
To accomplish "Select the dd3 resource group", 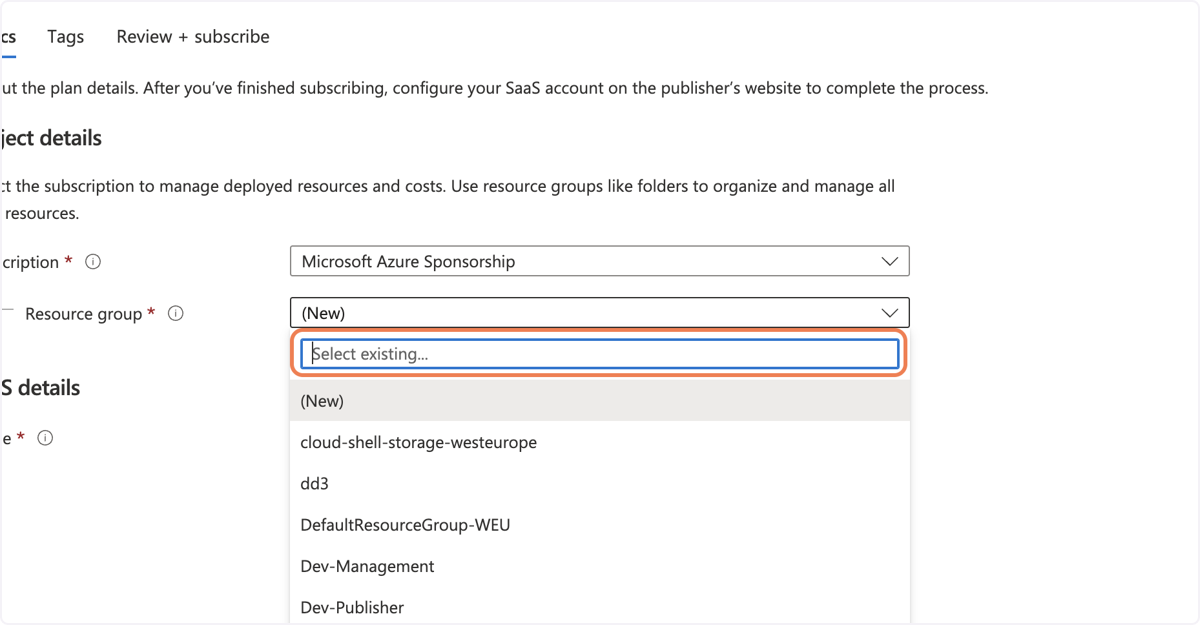I will 600,484.
